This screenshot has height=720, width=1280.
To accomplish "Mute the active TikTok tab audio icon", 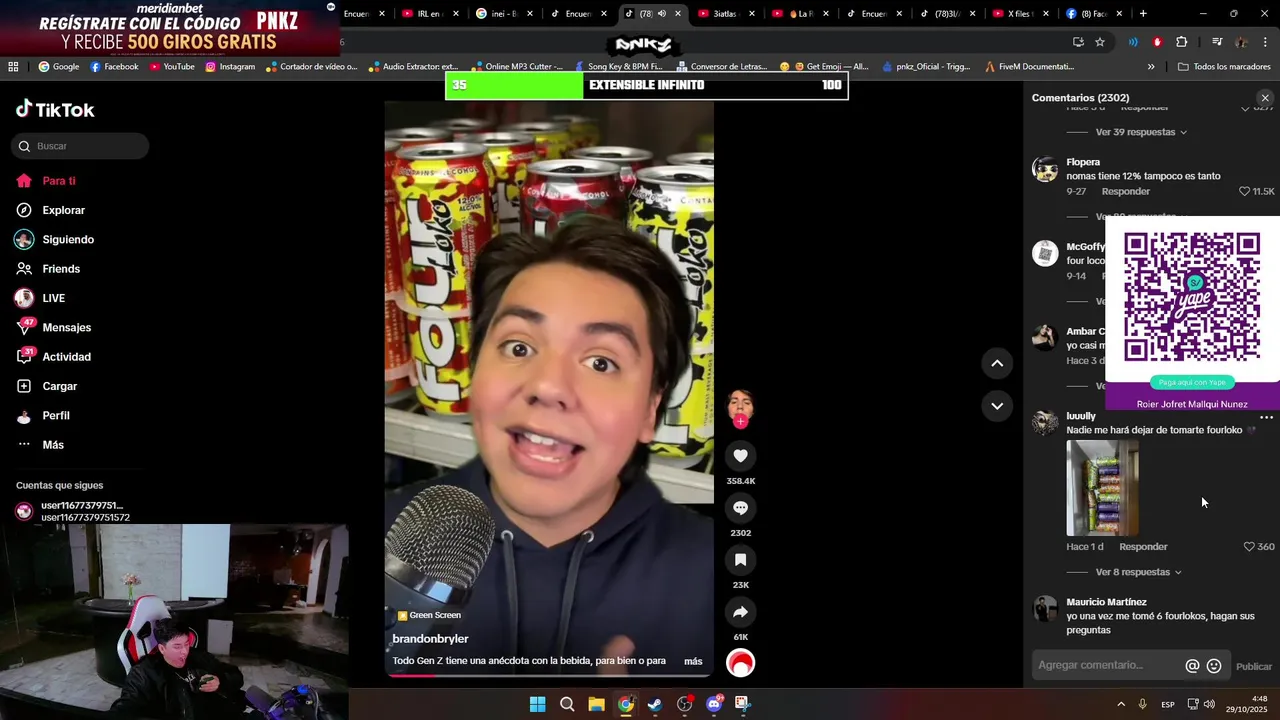I will pos(661,14).
